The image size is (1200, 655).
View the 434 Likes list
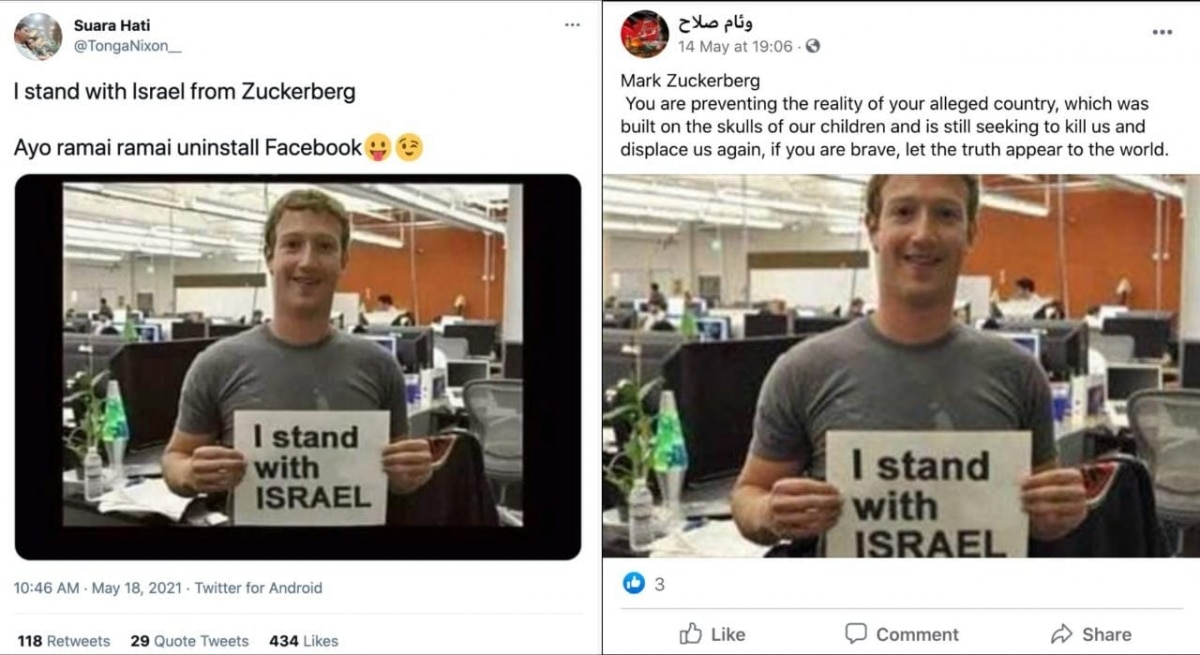(304, 641)
